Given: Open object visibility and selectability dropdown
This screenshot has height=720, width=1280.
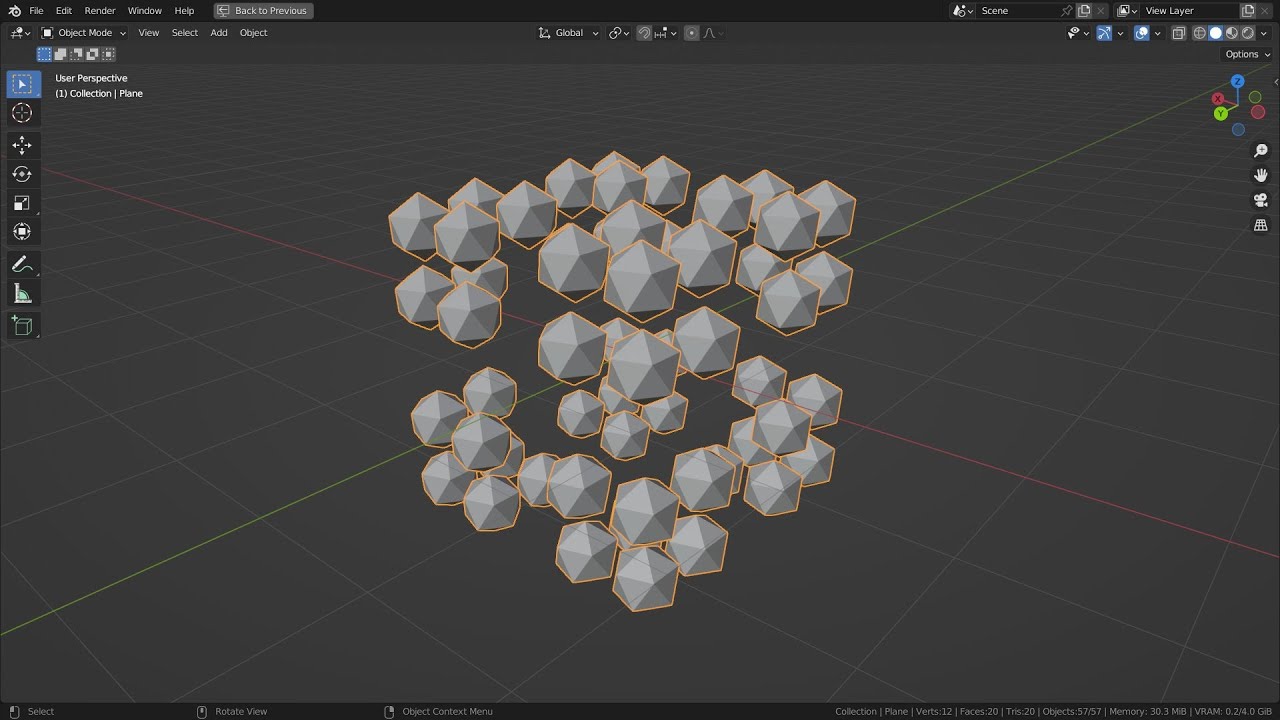Looking at the screenshot, I should pos(1078,33).
